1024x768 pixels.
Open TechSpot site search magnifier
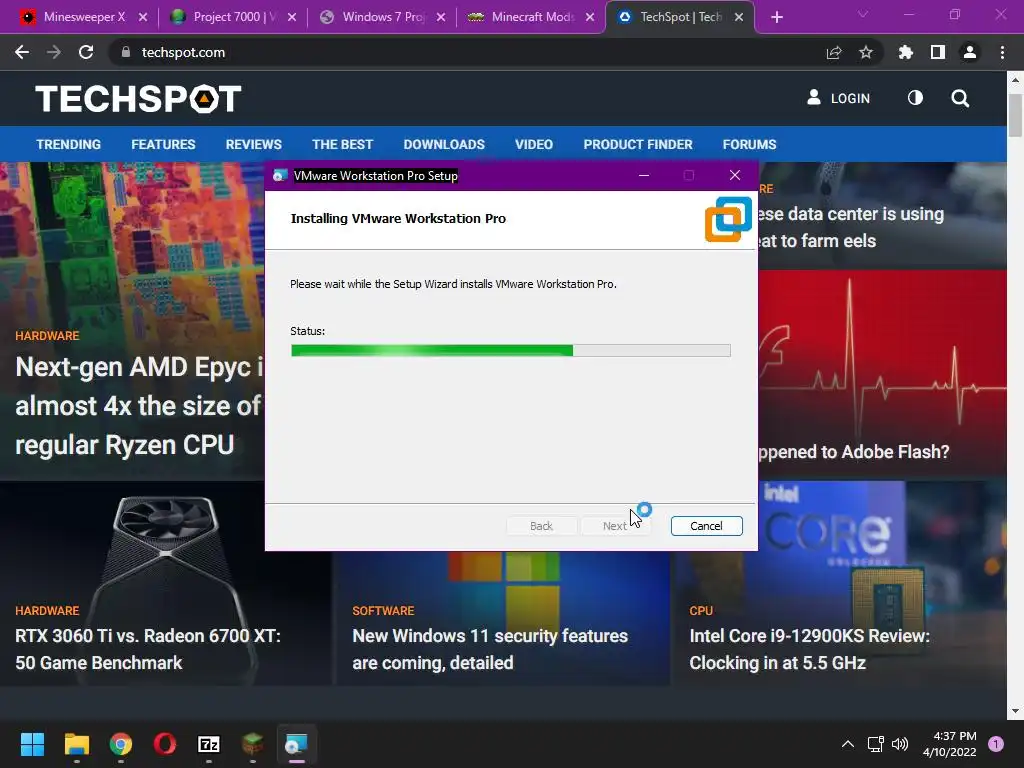tap(960, 99)
